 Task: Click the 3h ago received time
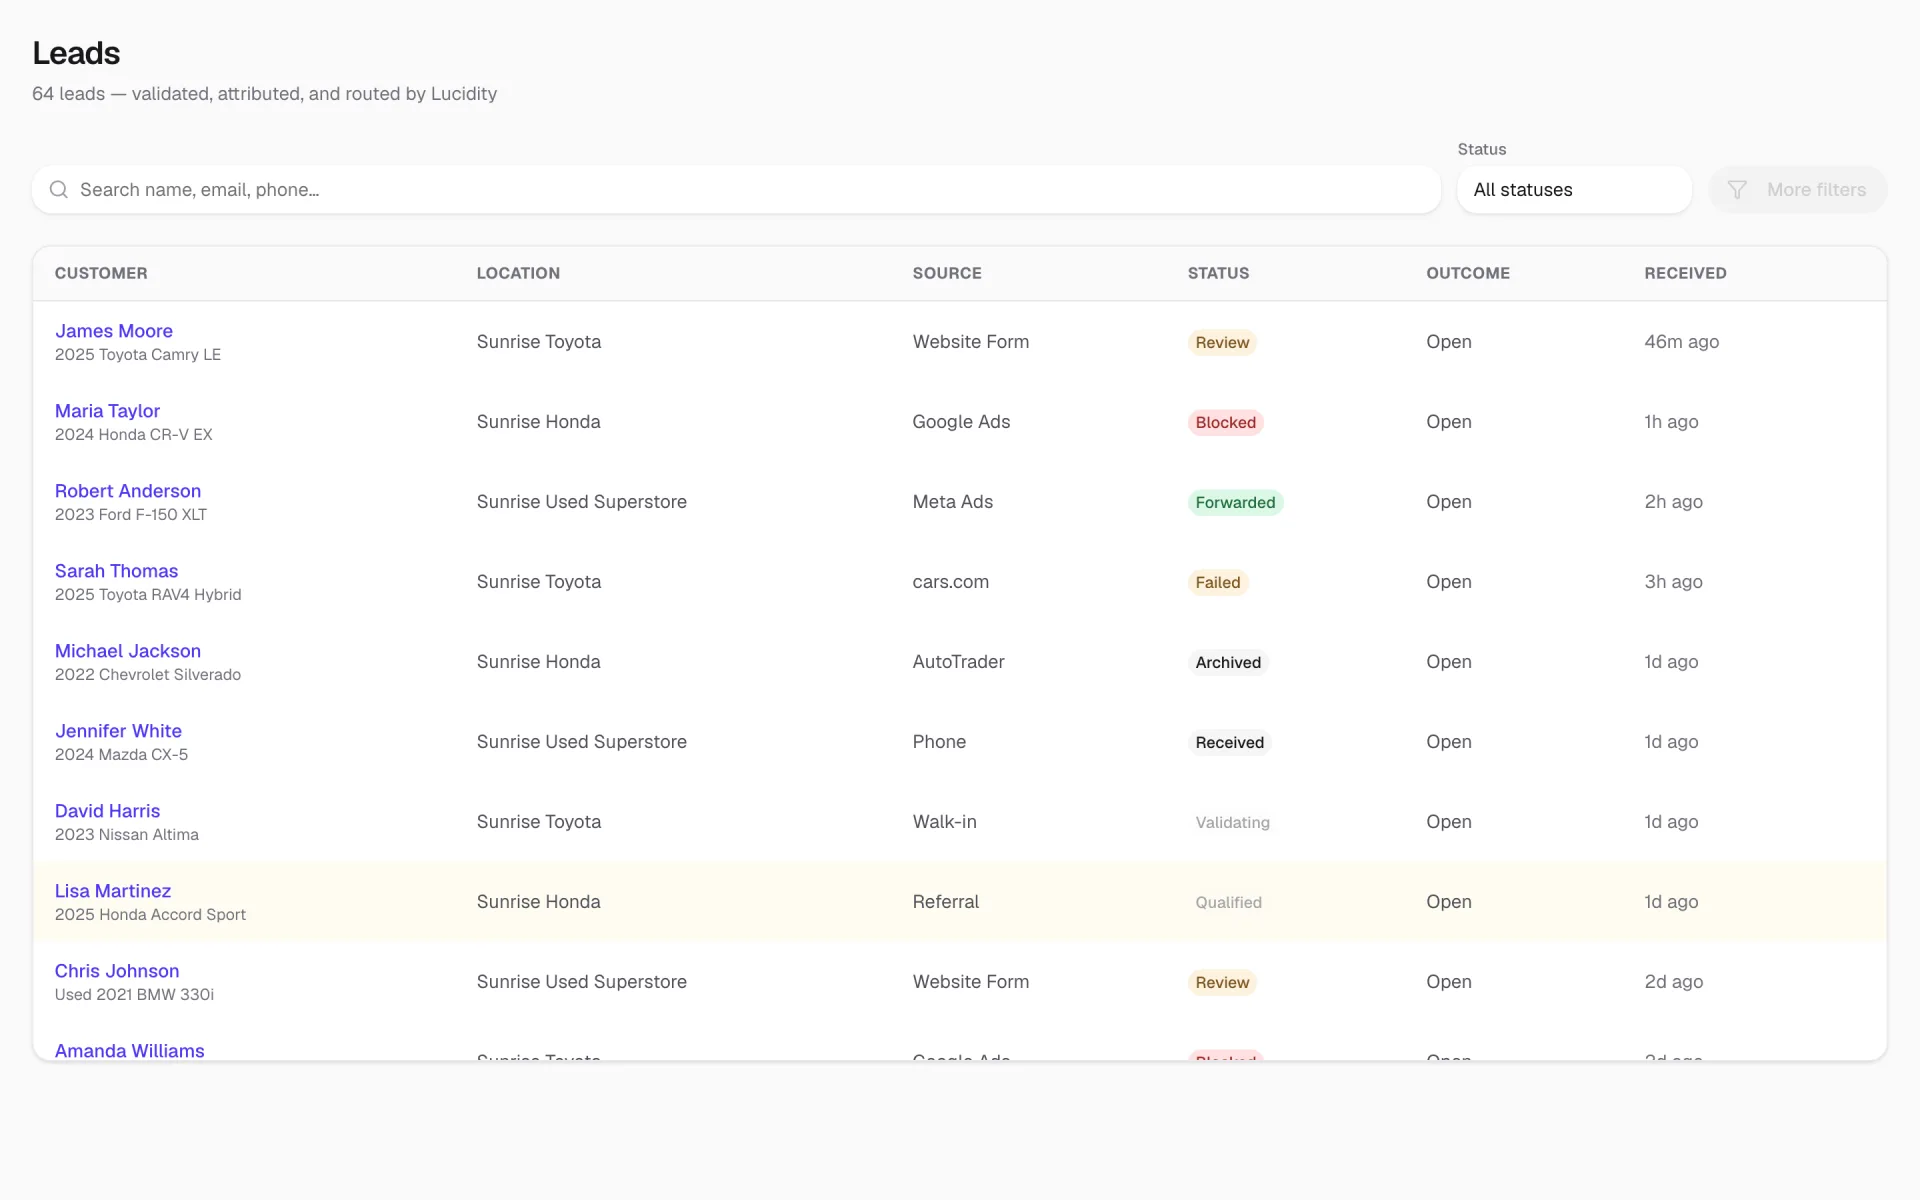[1673, 582]
